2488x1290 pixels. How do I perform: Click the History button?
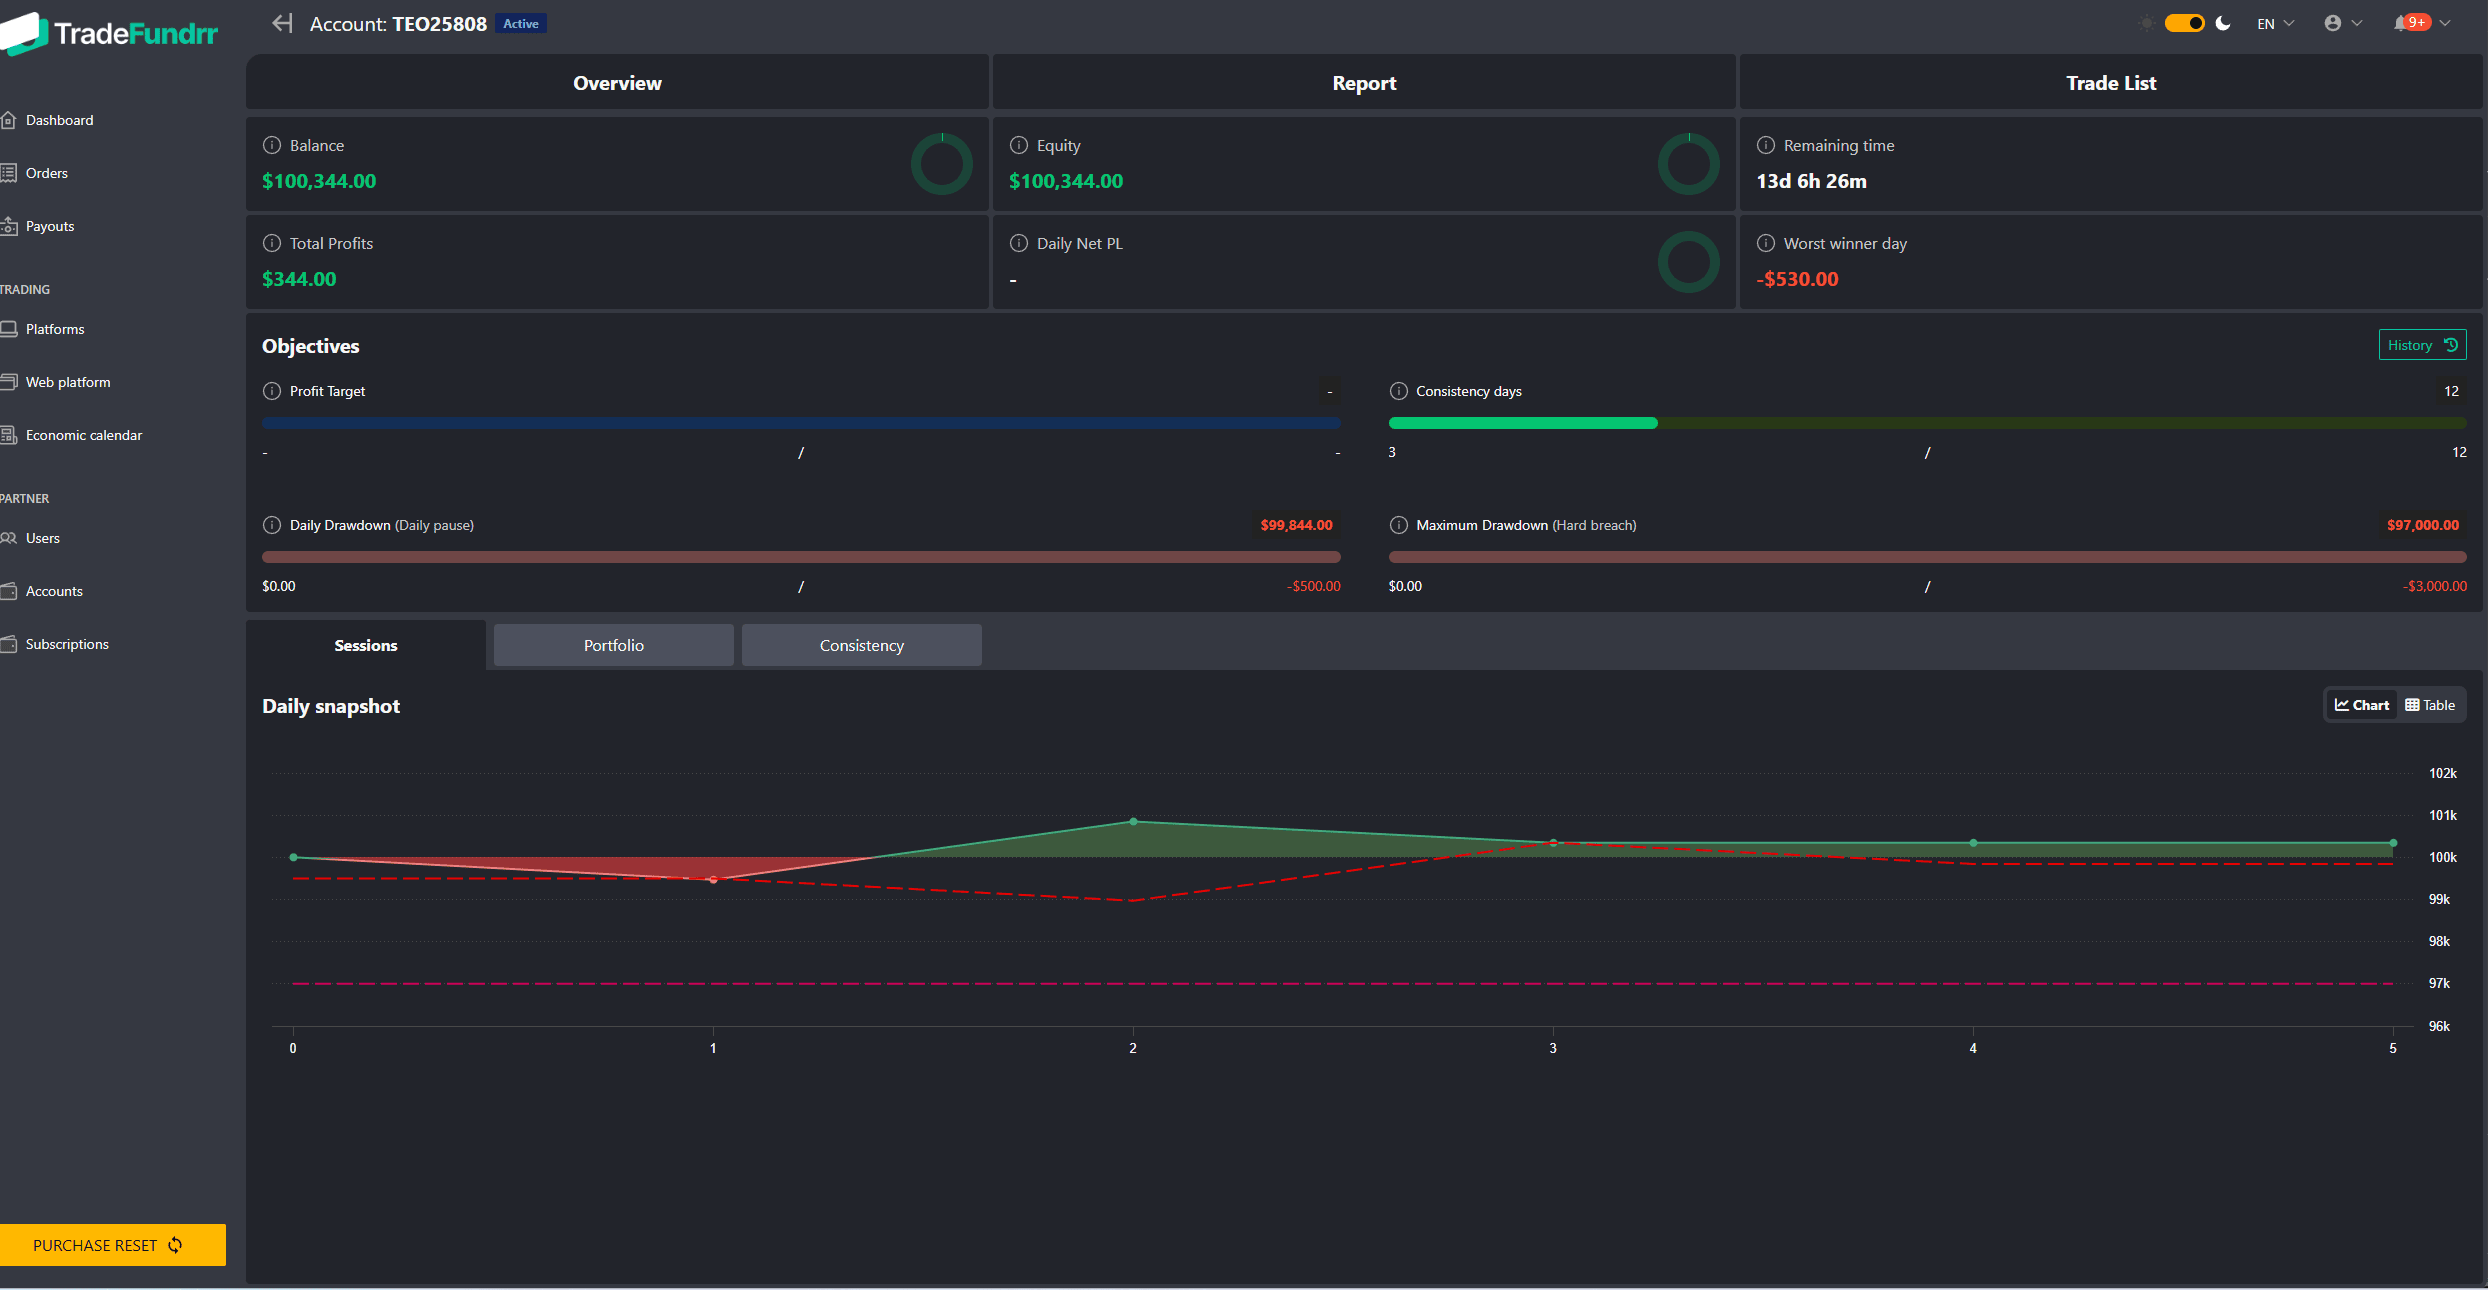pos(2421,345)
